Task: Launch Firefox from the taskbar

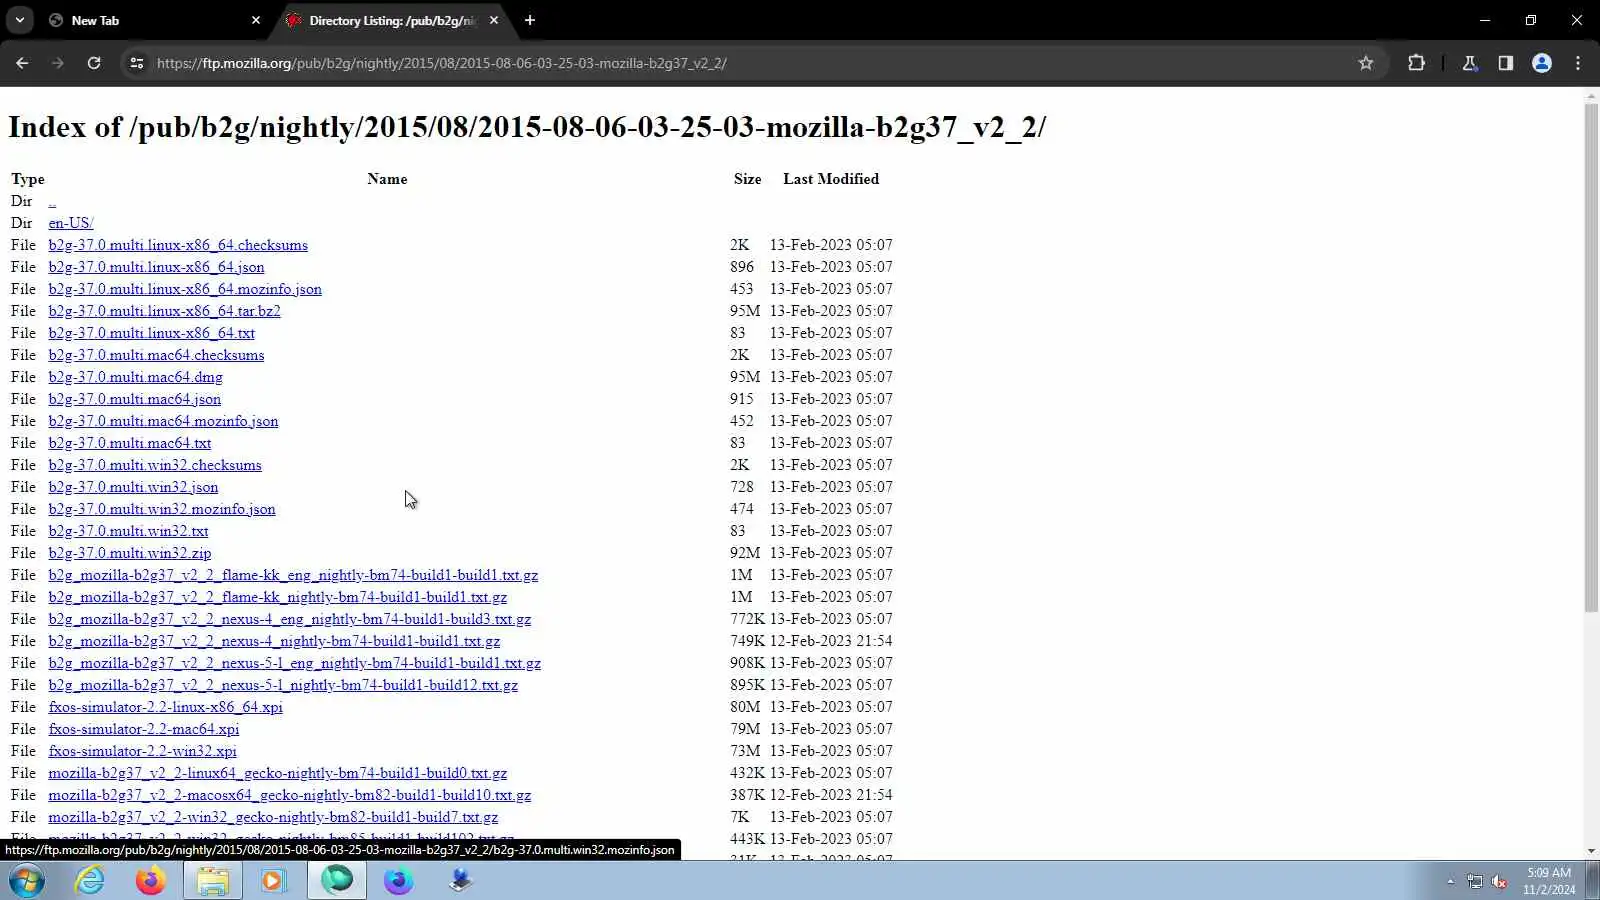Action: point(151,881)
